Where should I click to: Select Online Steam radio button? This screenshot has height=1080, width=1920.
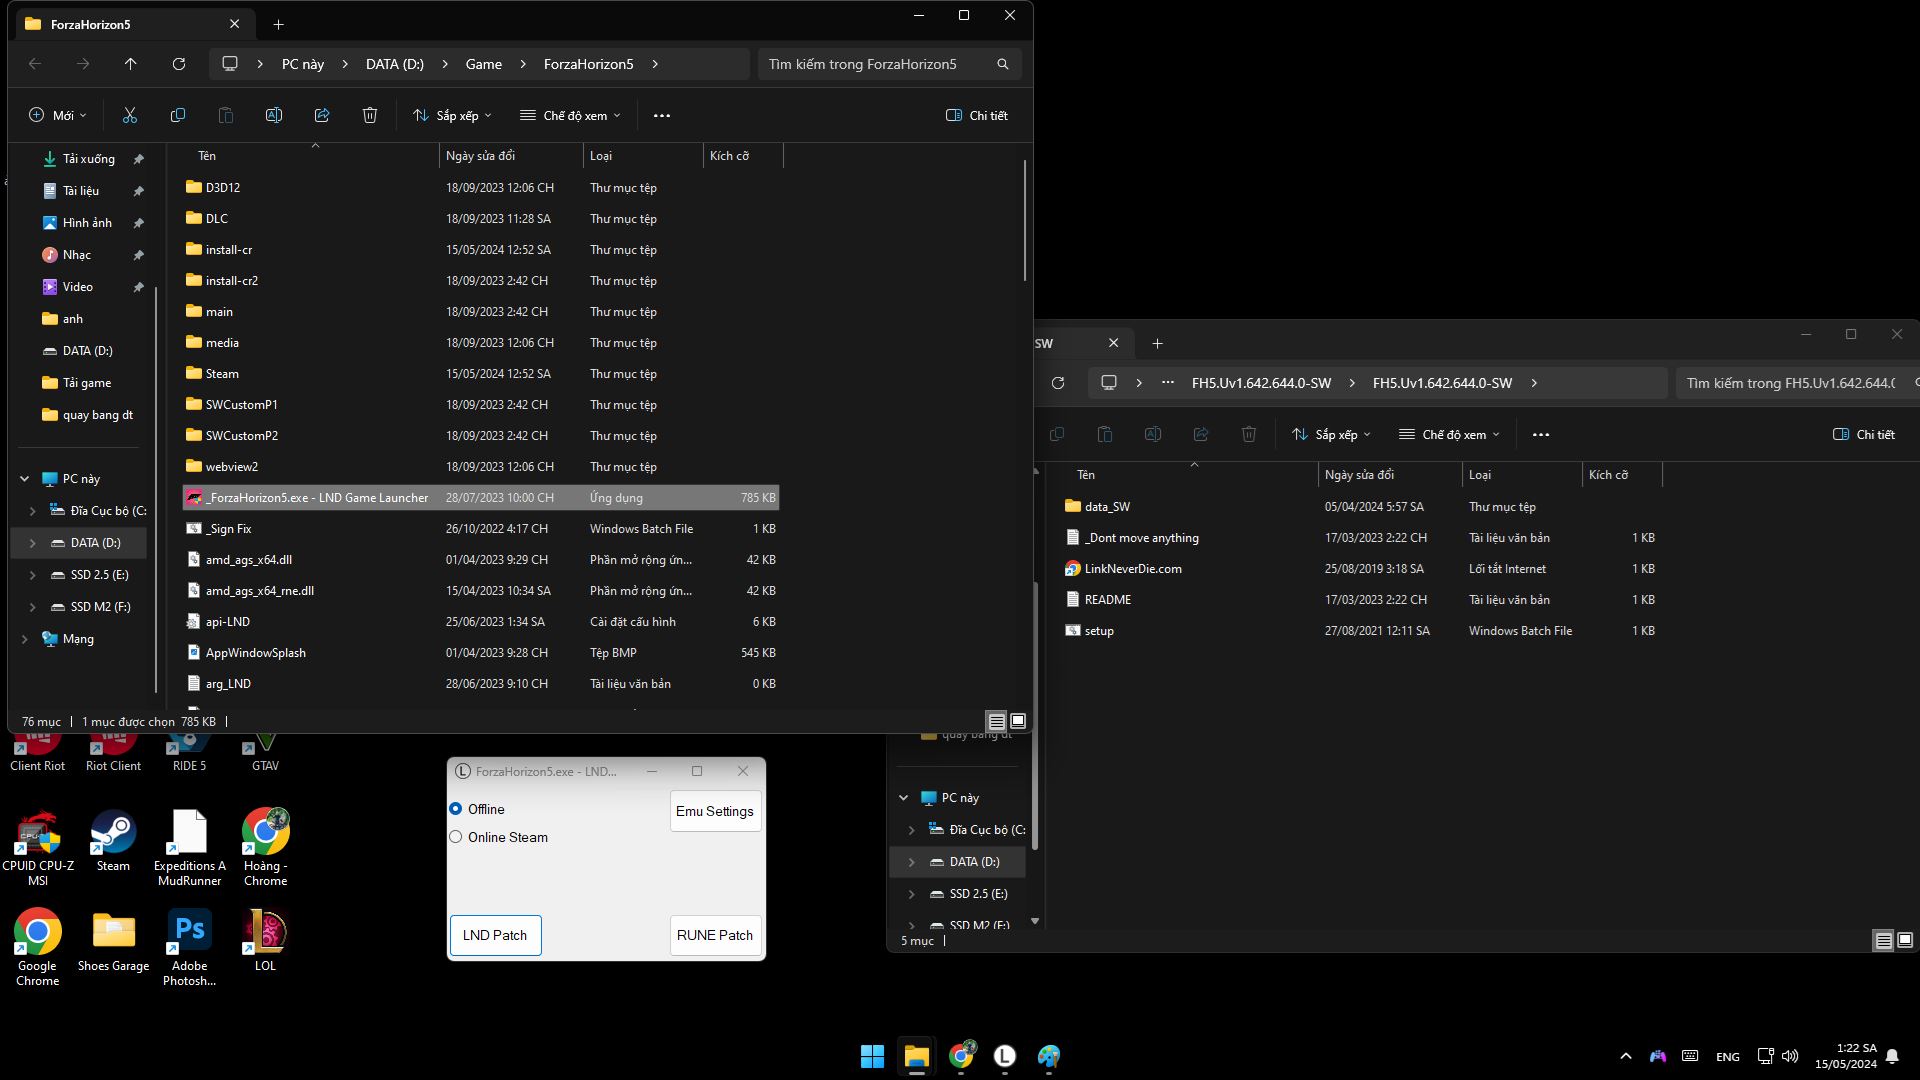pyautogui.click(x=456, y=837)
